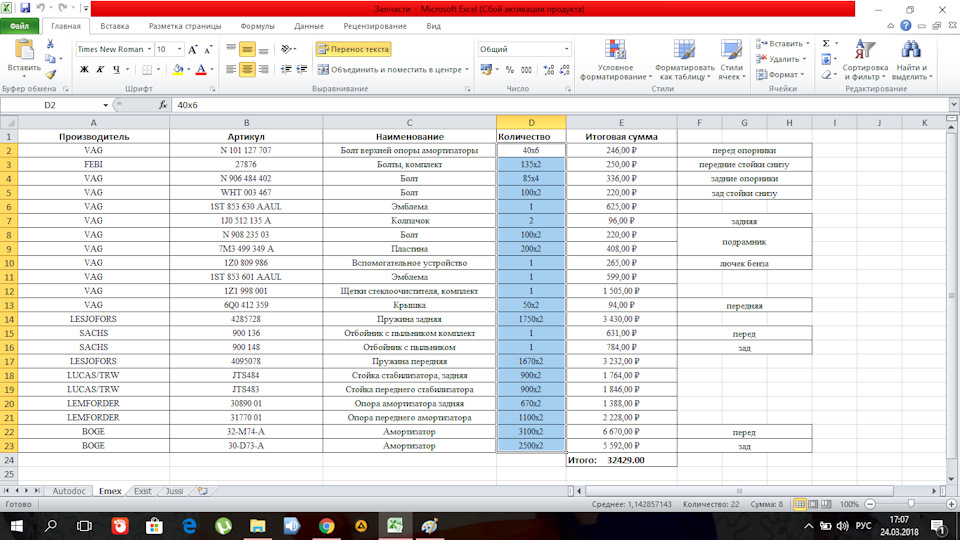
Task: Open the Вставка ribbon tab
Action: [x=114, y=26]
